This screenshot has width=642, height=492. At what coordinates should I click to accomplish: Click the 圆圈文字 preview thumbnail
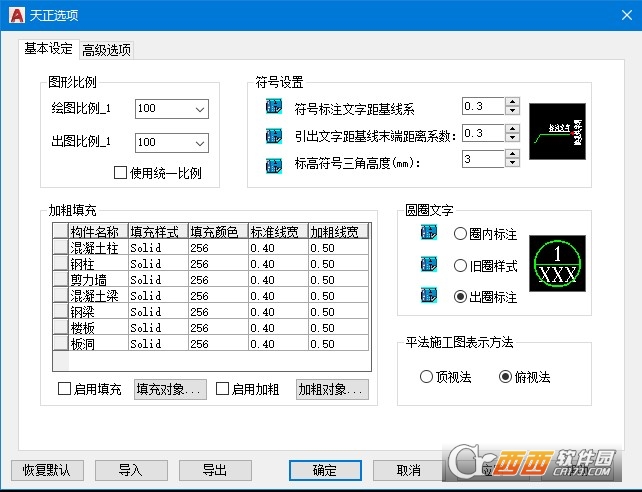pos(557,263)
